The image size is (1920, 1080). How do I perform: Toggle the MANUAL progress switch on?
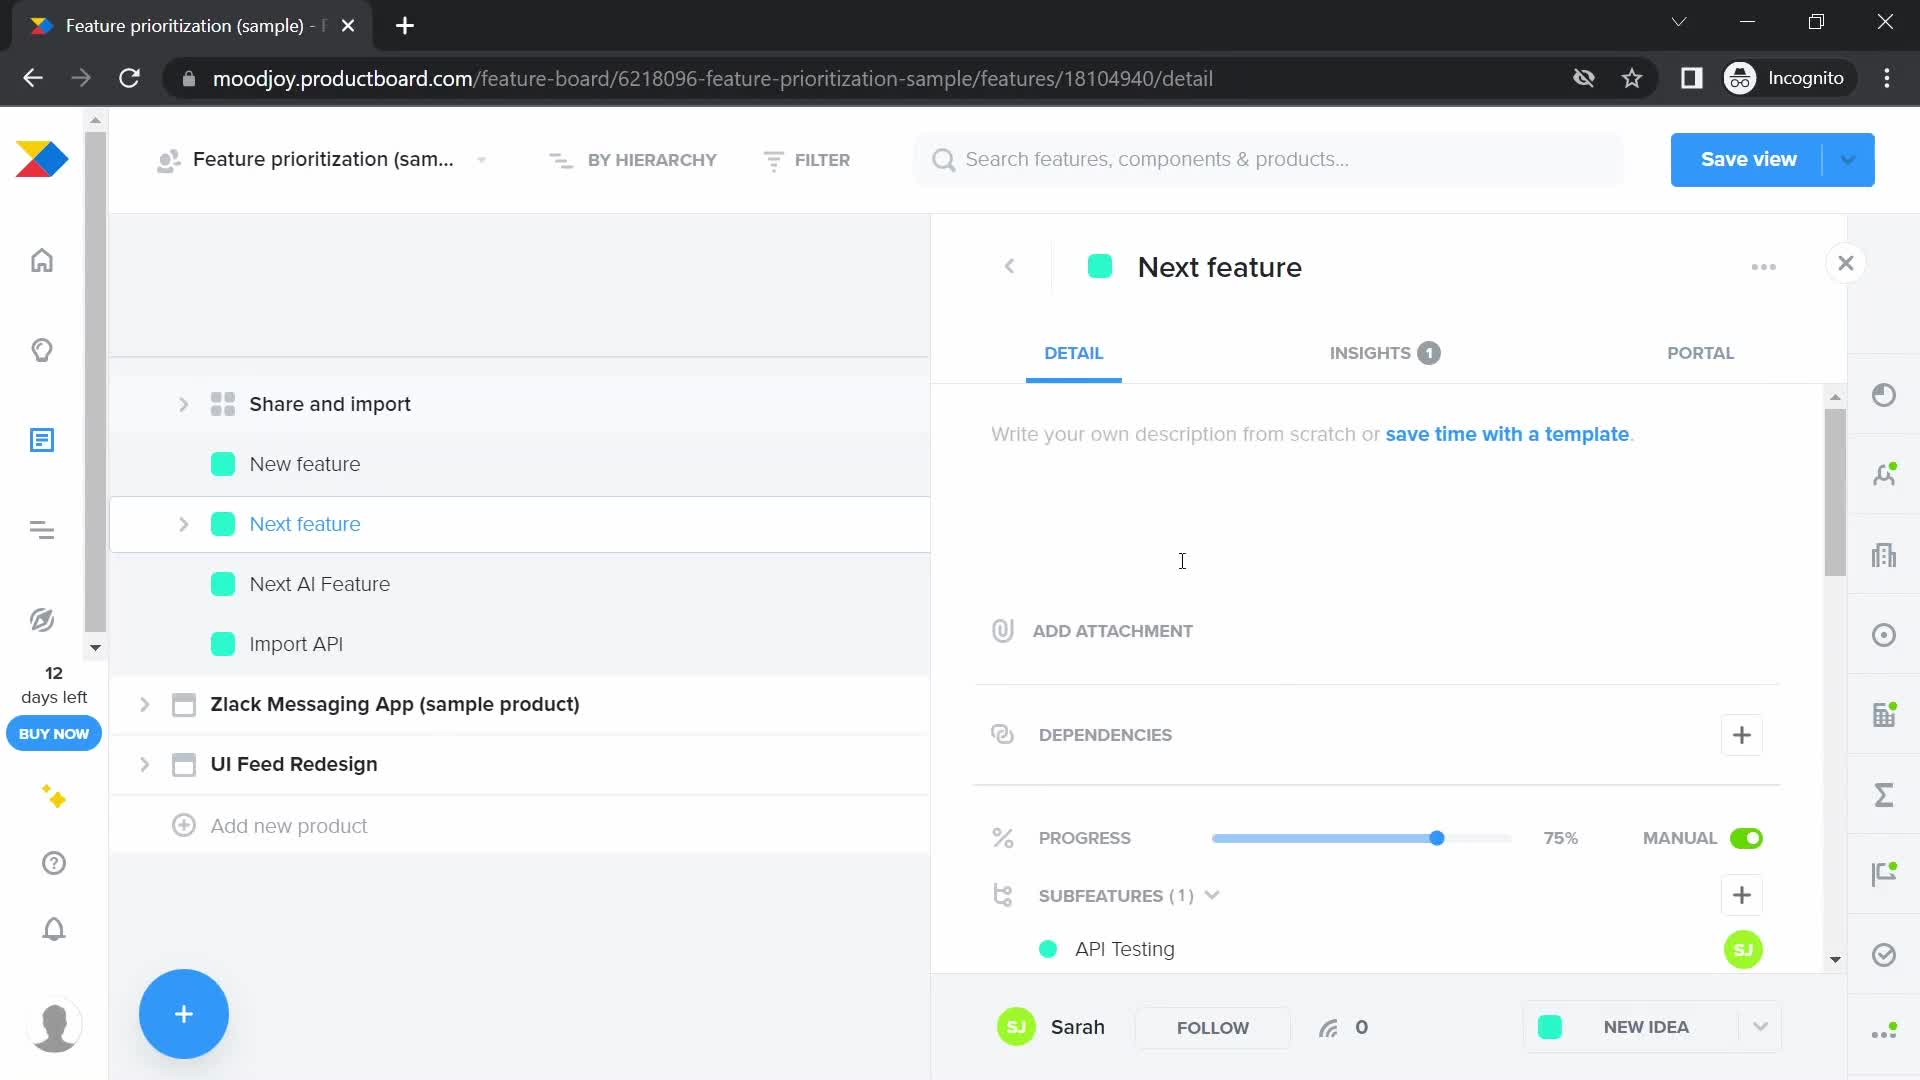pos(1747,837)
